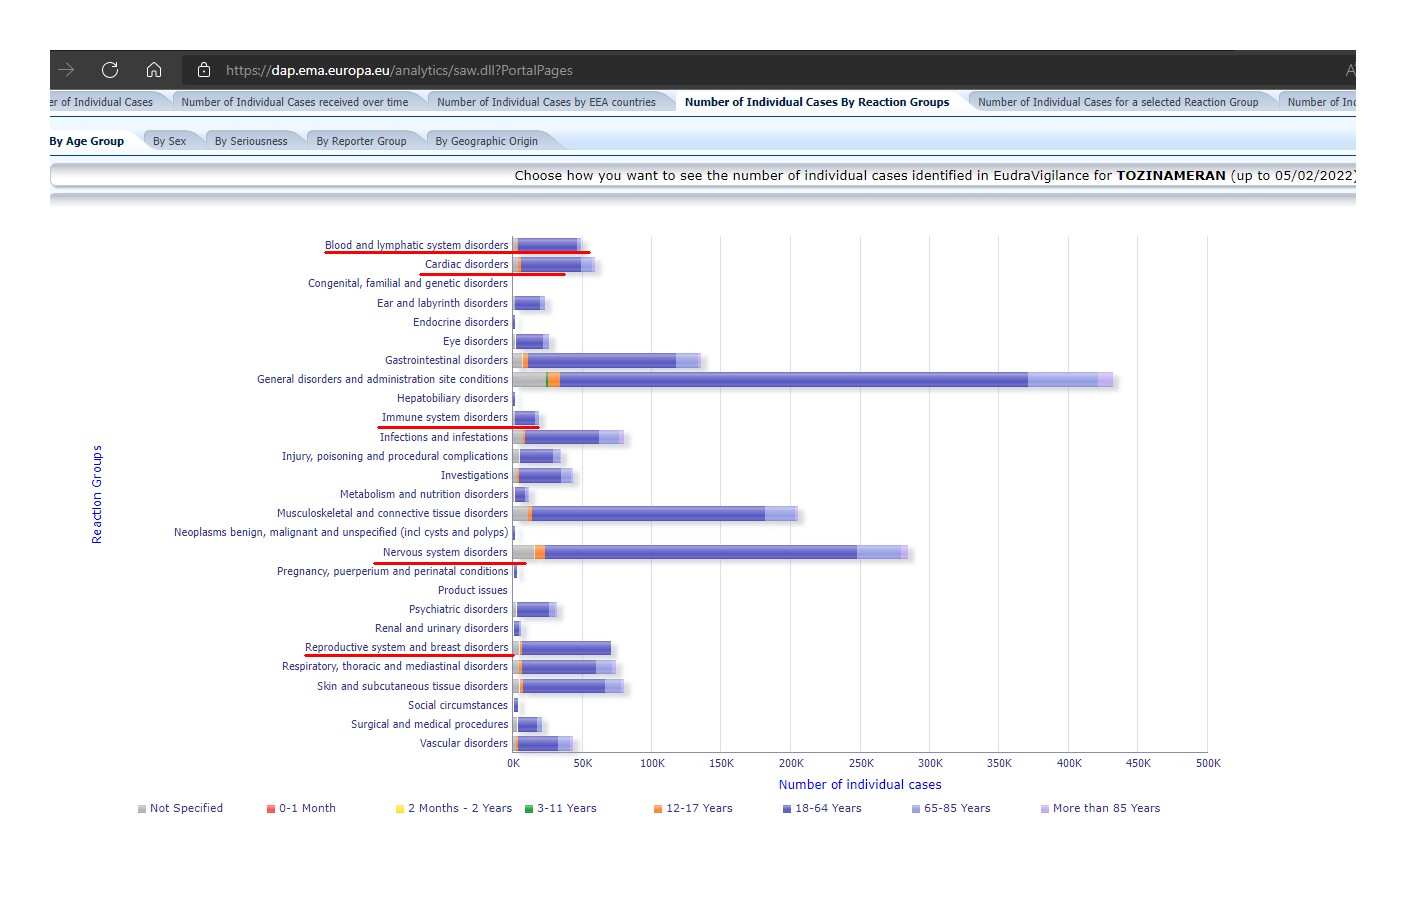Click the browser home icon
The height and width of the screenshot is (898, 1406).
click(x=154, y=70)
